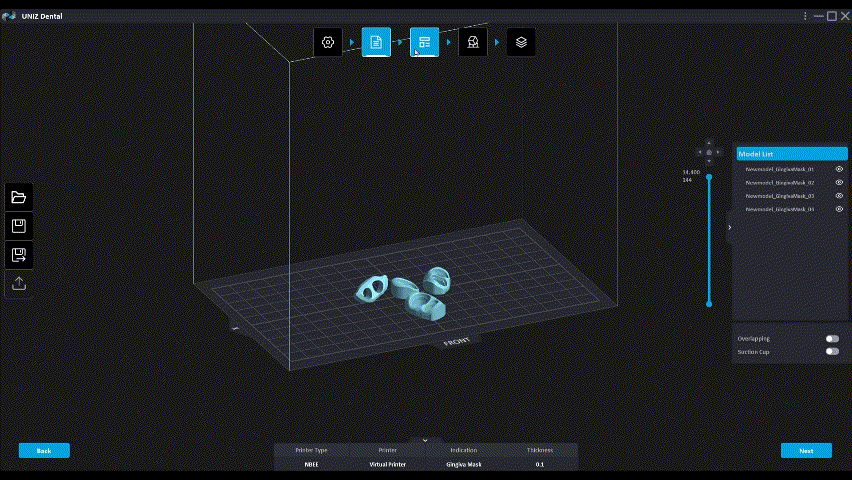Open the slice layers workflow step

521,42
